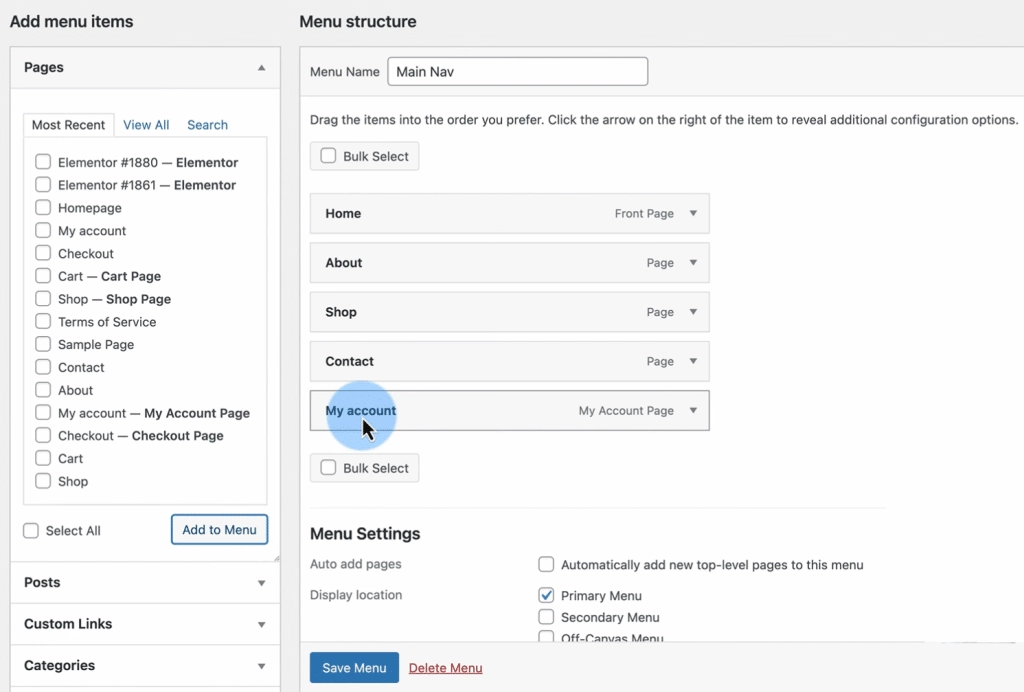The width and height of the screenshot is (1024, 692).
Task: Open the Categories panel
Action: coord(261,666)
